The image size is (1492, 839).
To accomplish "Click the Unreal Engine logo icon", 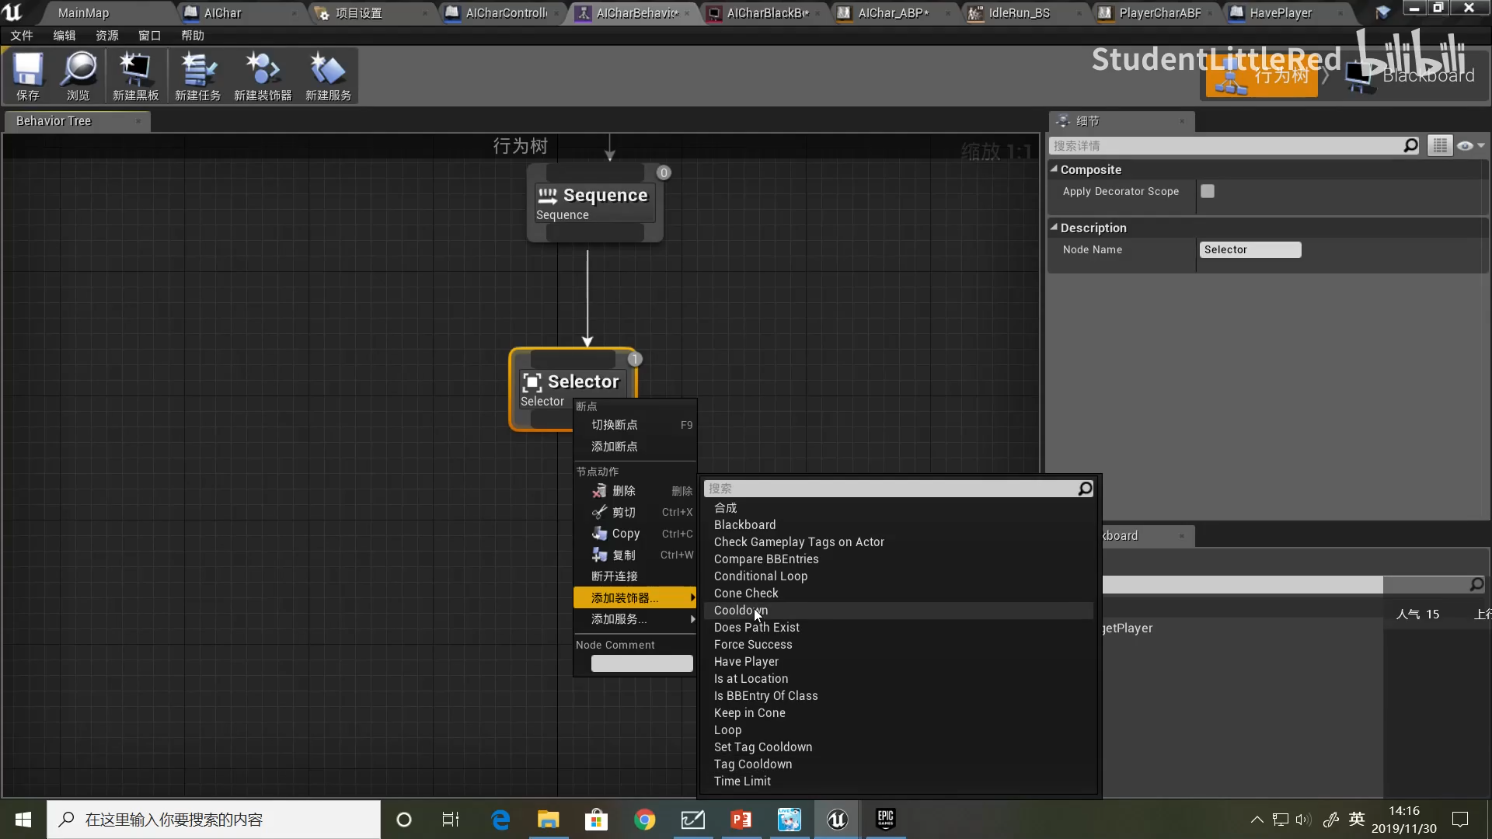I will (13, 12).
